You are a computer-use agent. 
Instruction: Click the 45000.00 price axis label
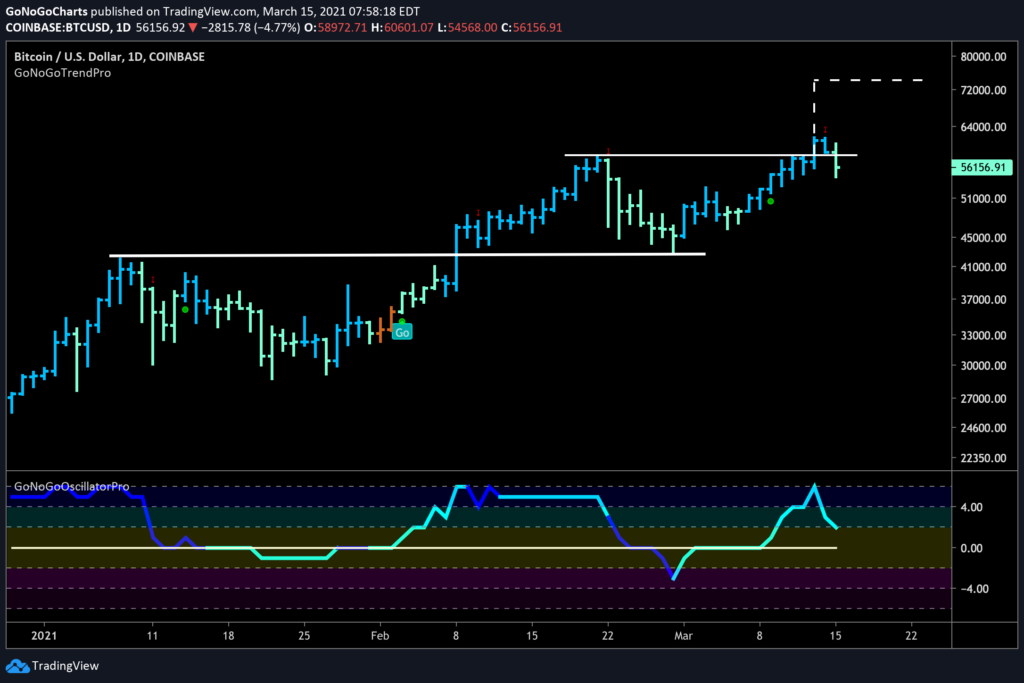click(x=983, y=238)
